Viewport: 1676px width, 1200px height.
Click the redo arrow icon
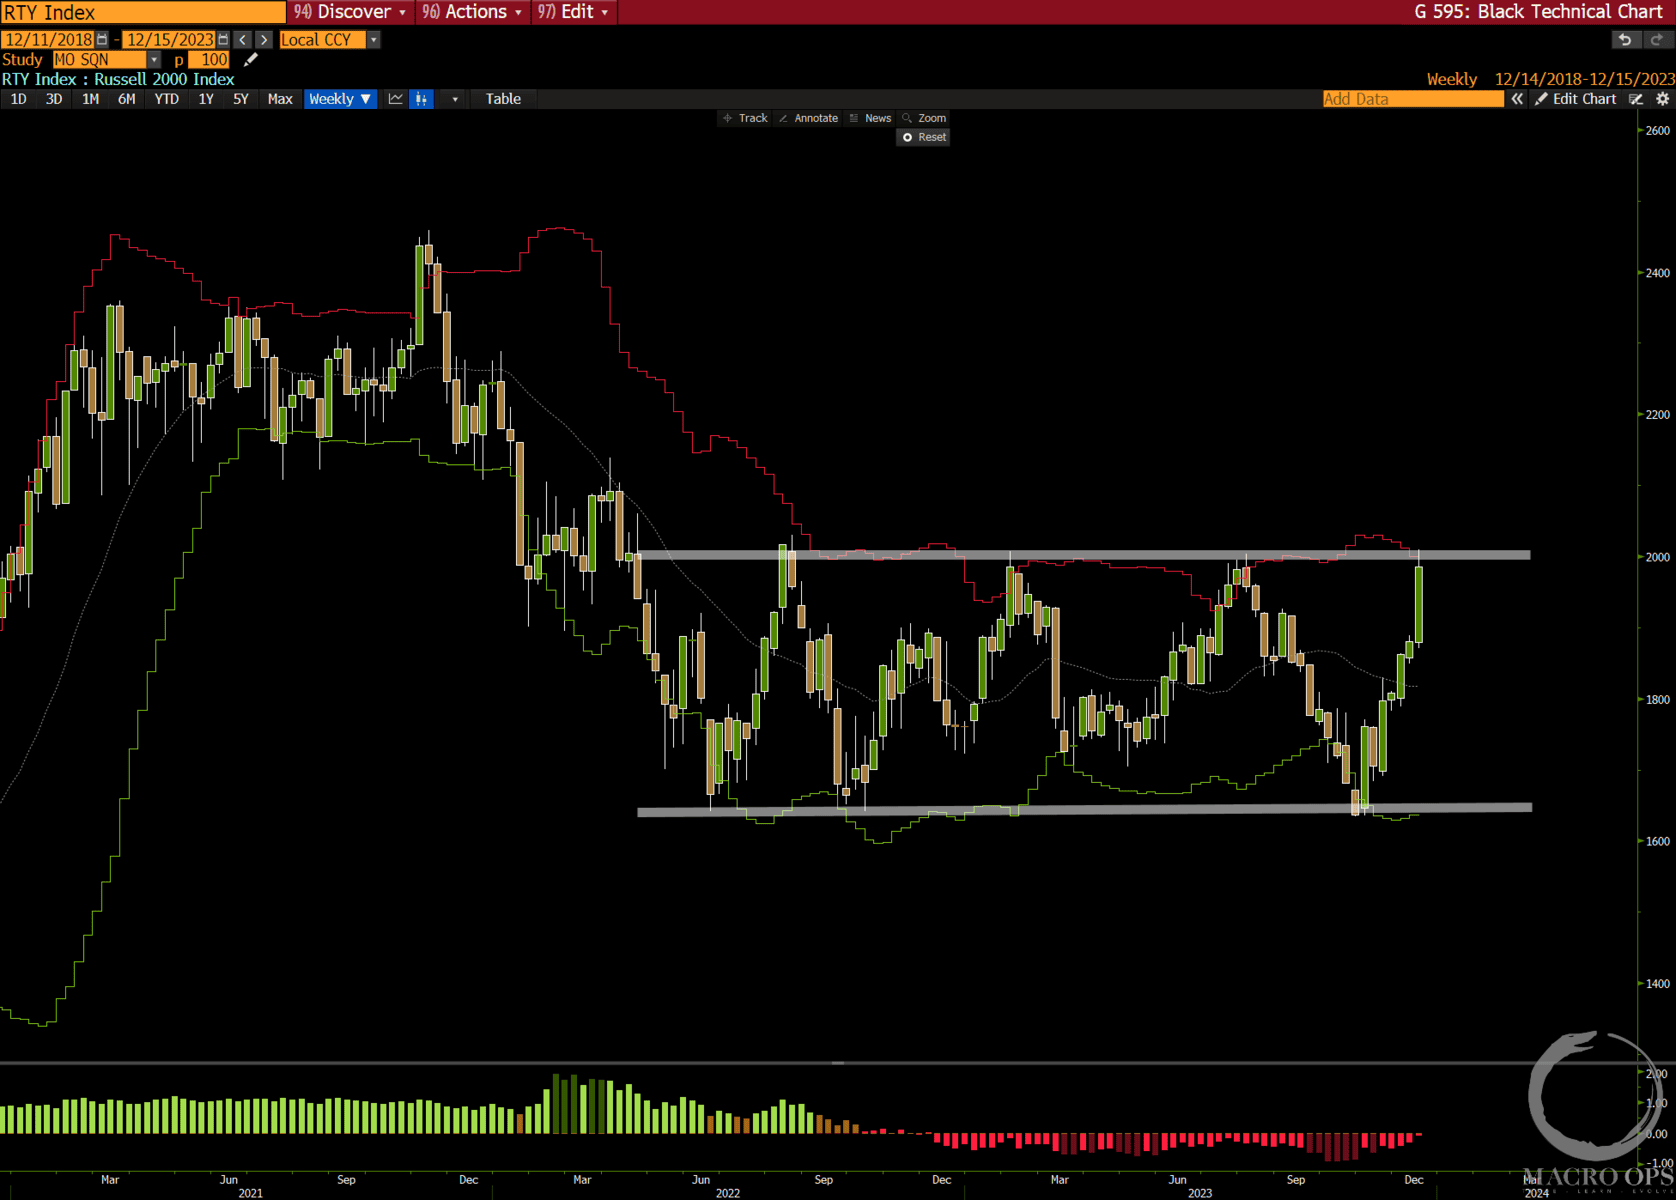[1657, 40]
